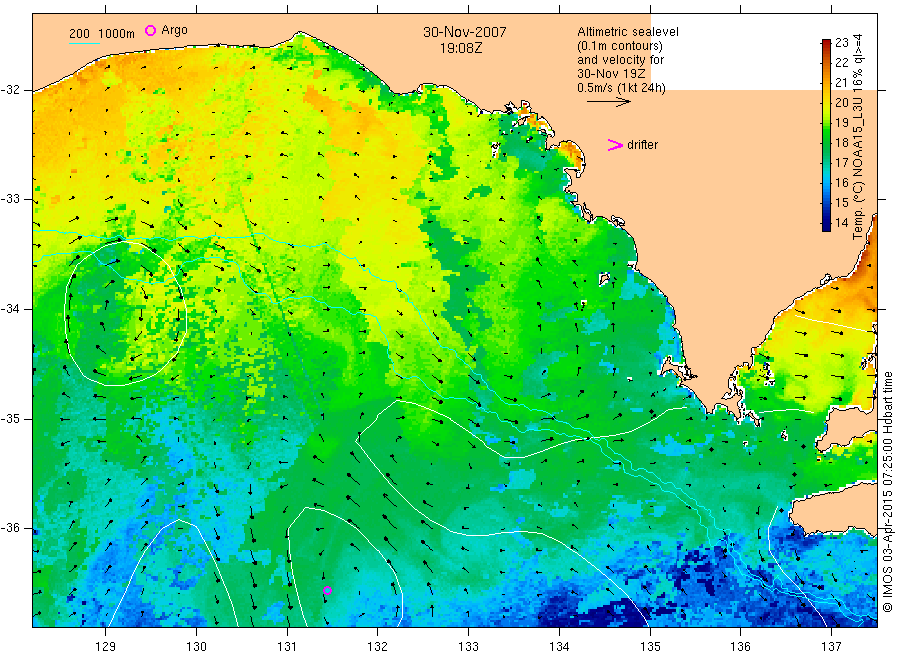Click the 132 longitude axis label

(x=378, y=647)
